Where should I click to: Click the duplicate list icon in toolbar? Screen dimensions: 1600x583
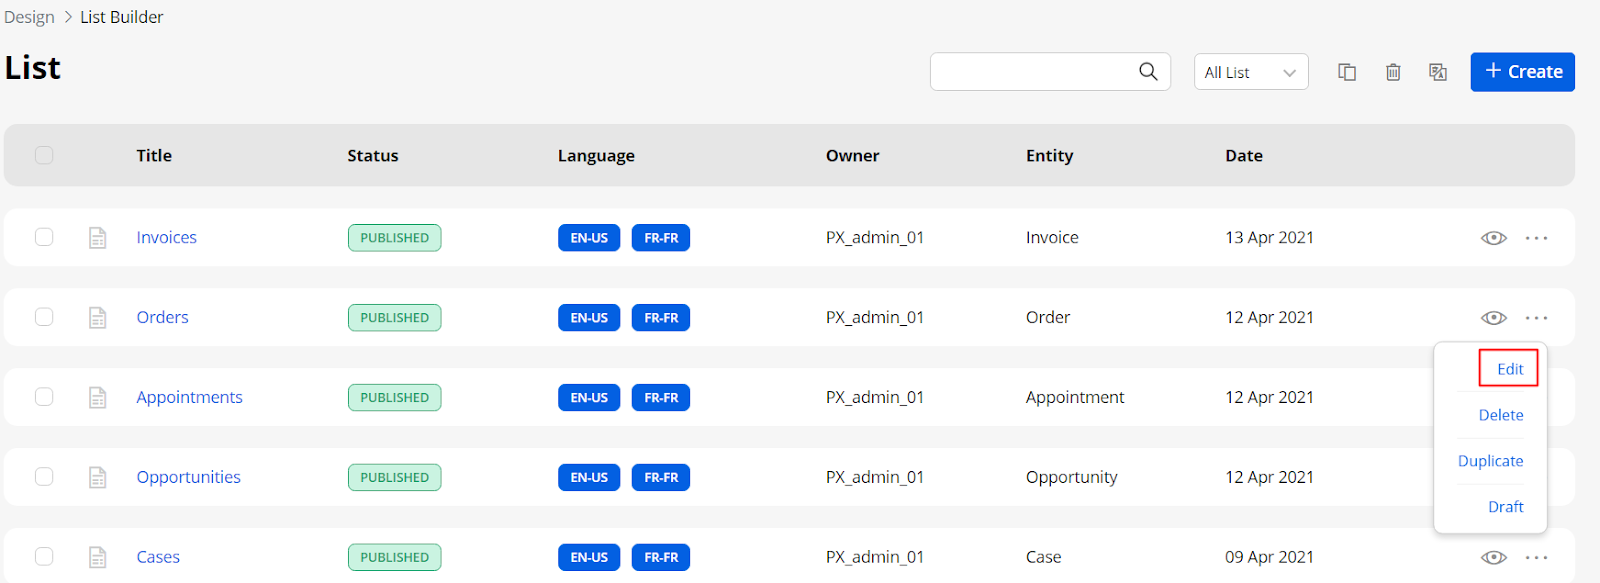(x=1347, y=72)
